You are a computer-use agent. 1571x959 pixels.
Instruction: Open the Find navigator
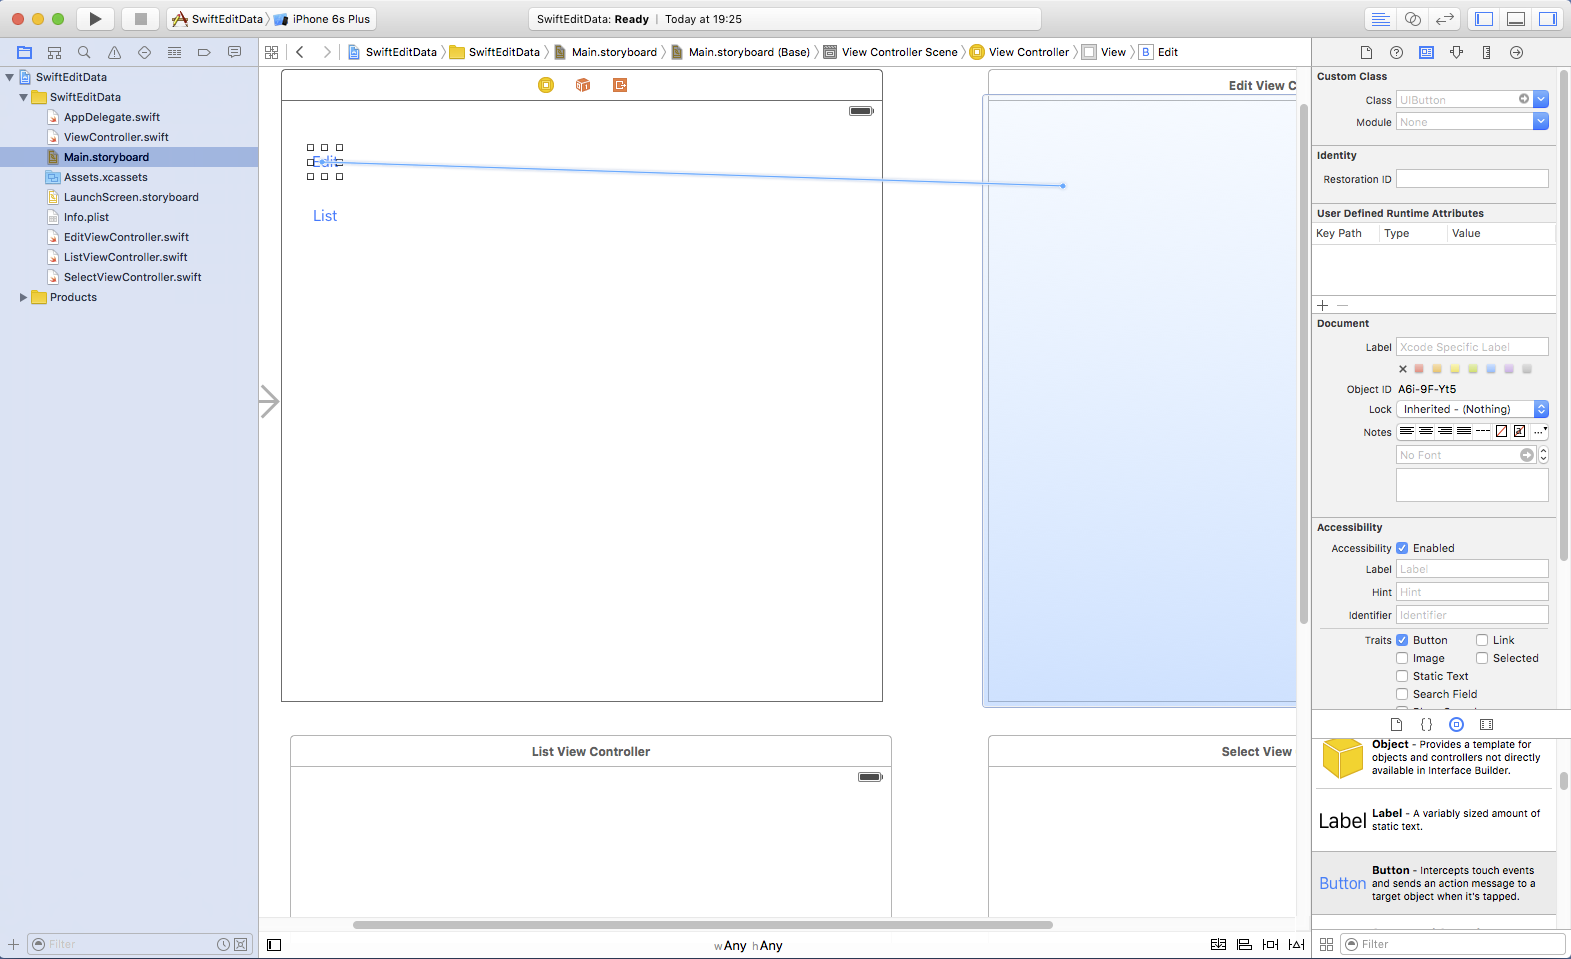(84, 52)
